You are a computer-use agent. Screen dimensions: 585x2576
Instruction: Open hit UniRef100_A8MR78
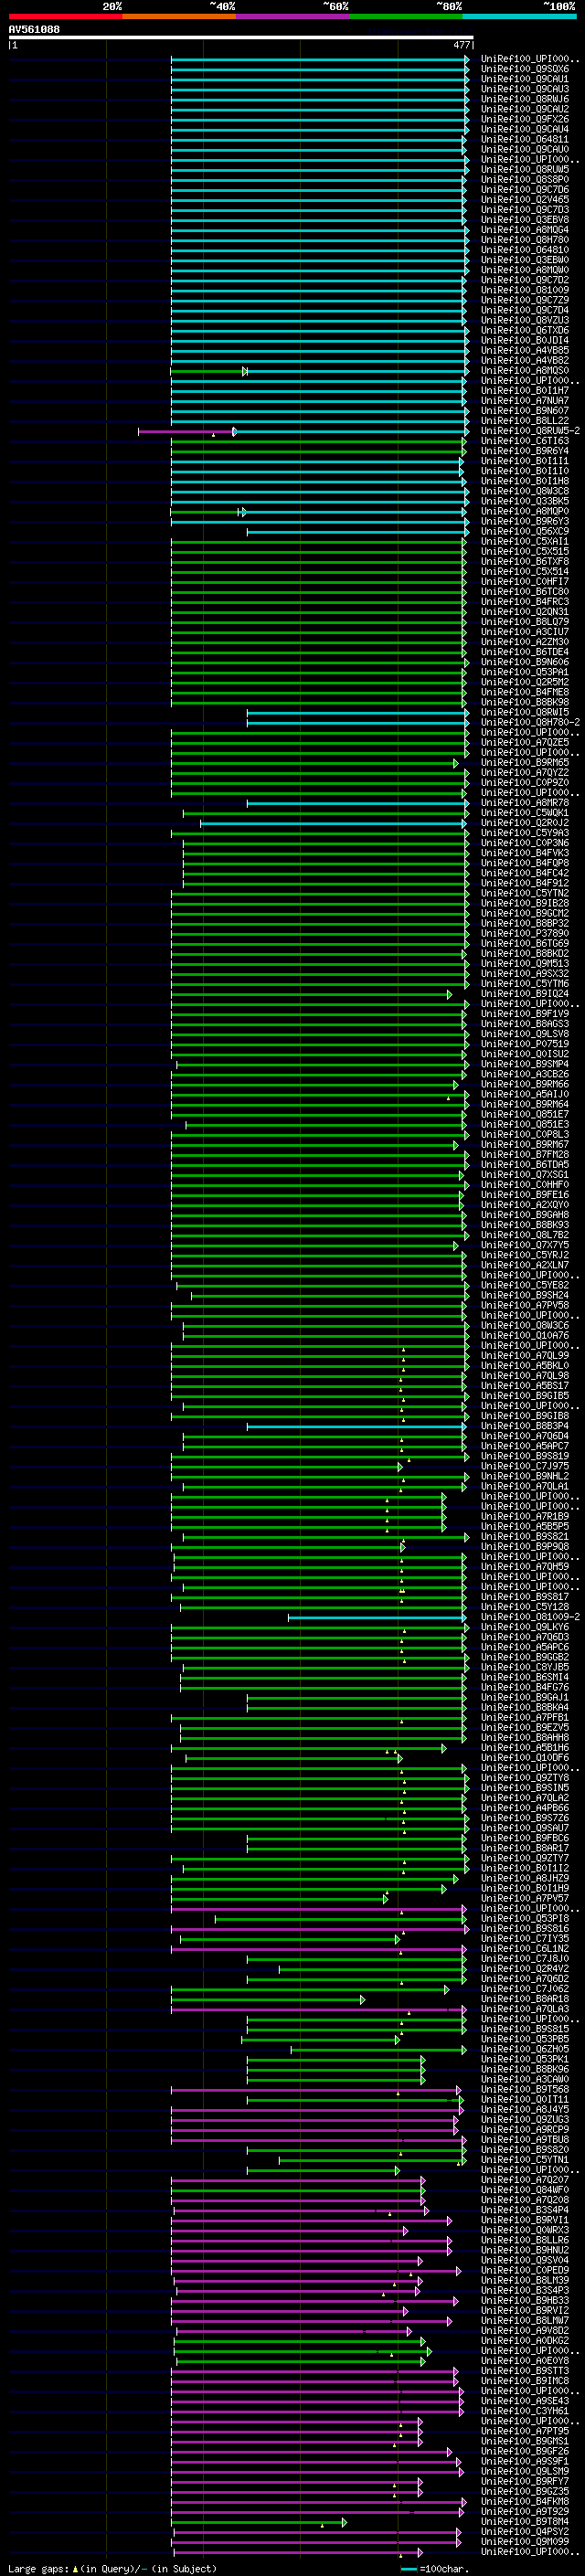(x=525, y=803)
